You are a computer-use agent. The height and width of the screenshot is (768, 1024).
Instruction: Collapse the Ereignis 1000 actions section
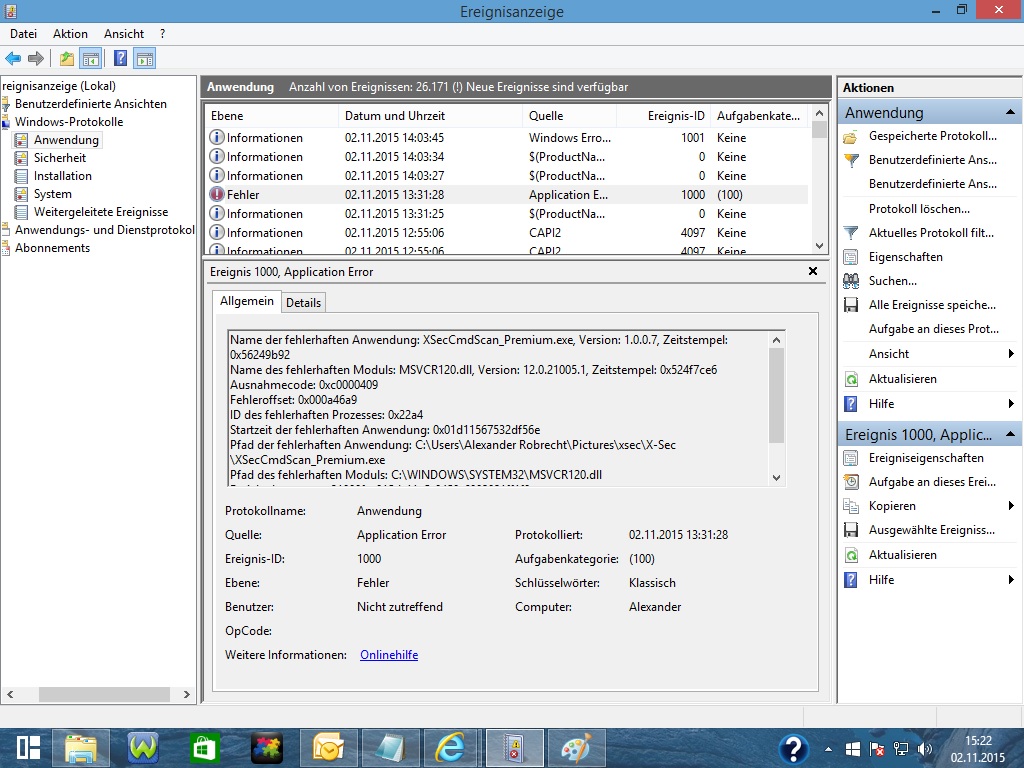pos(1010,435)
